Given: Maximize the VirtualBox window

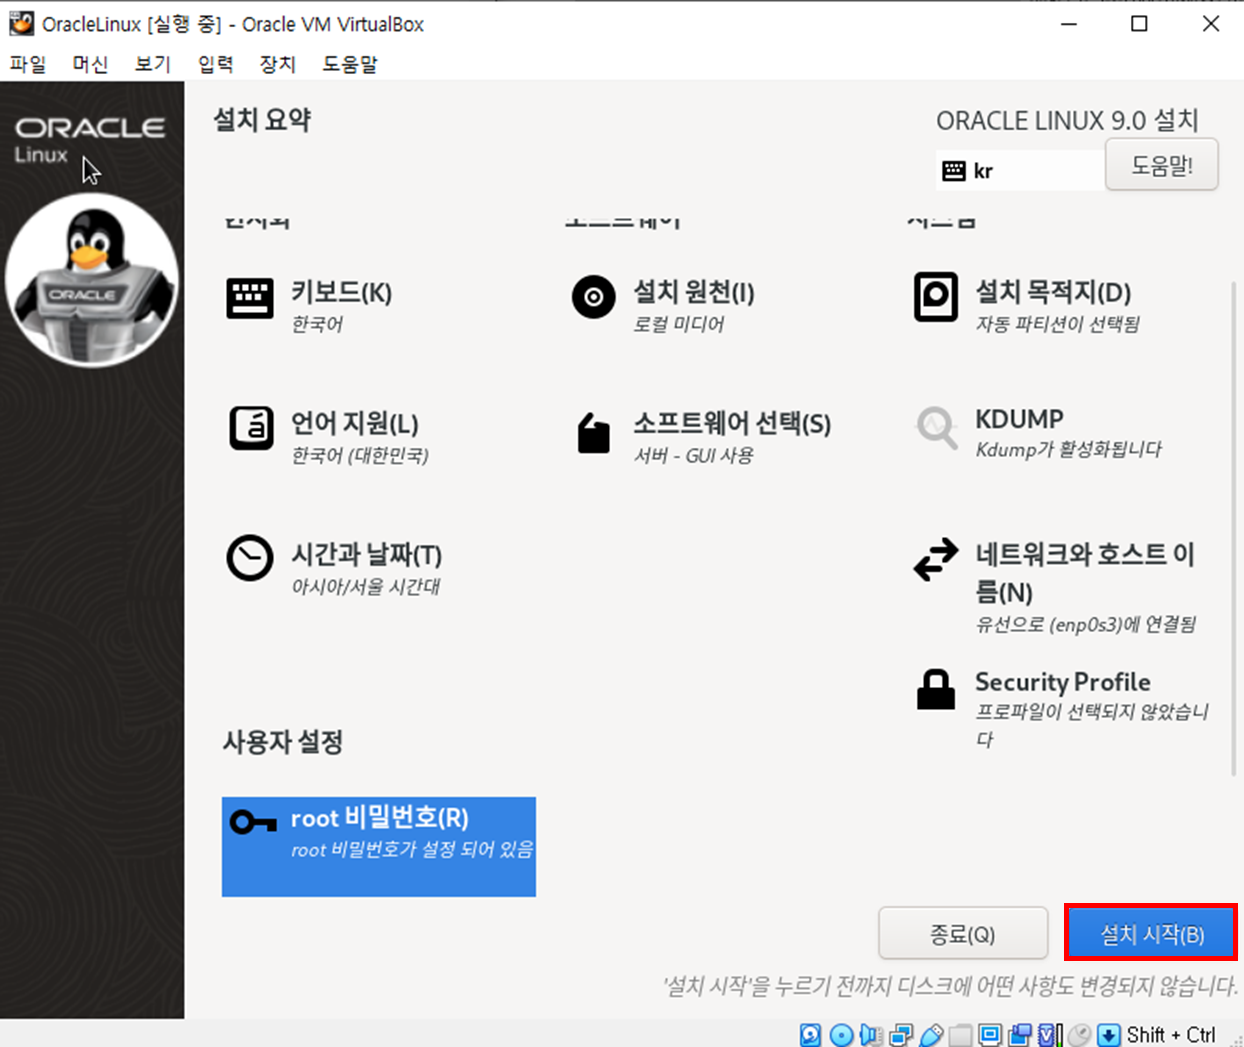Looking at the screenshot, I should click(x=1139, y=23).
